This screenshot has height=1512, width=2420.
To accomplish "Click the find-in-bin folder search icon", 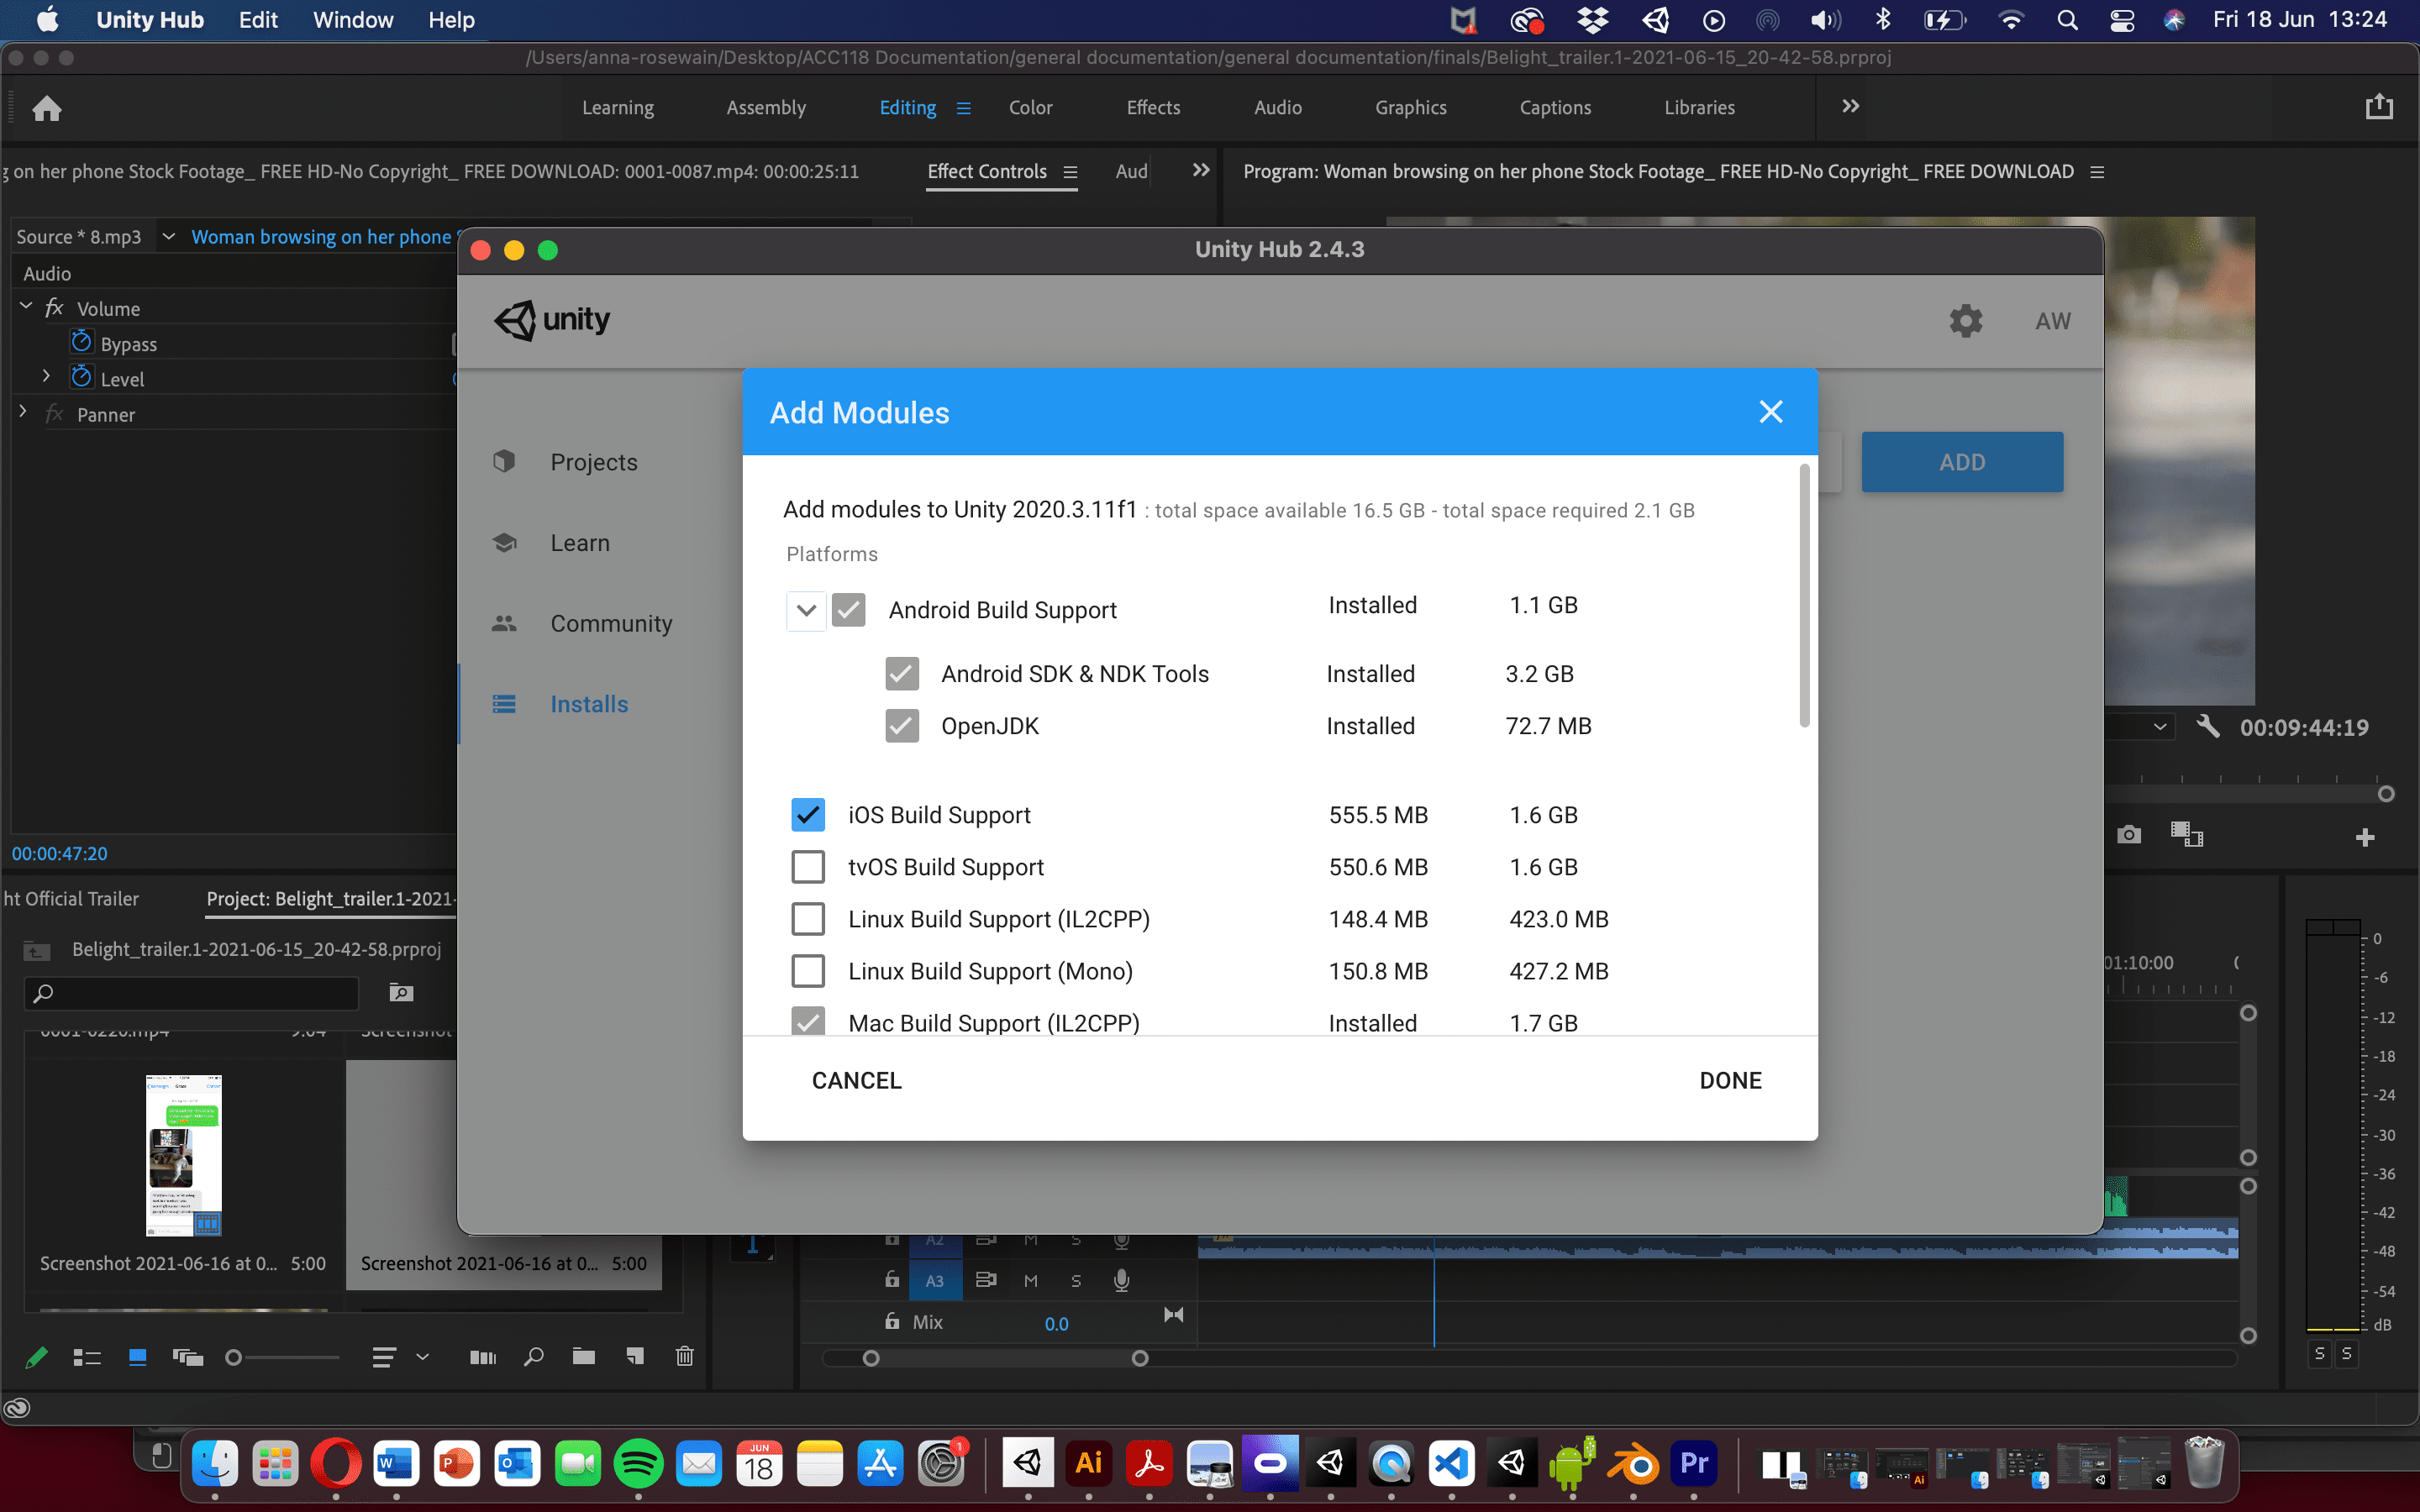I will (x=401, y=992).
